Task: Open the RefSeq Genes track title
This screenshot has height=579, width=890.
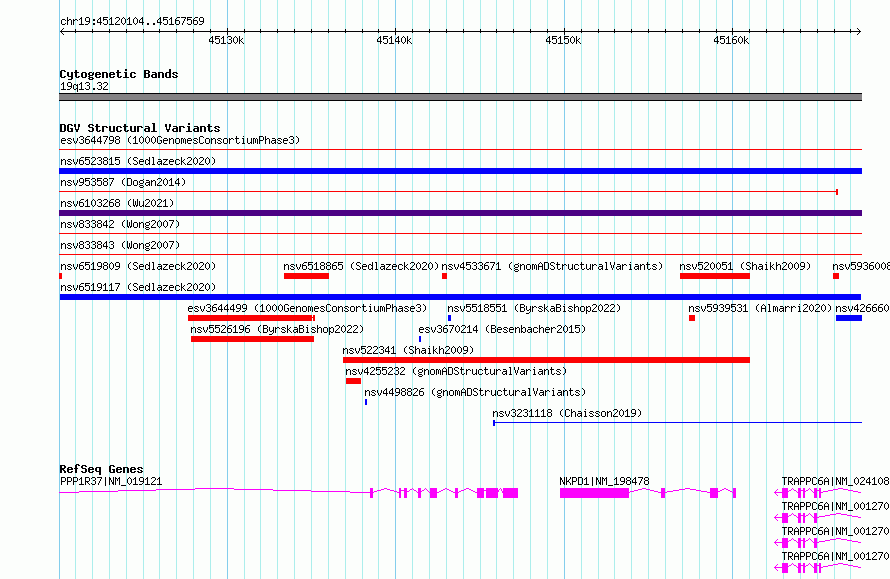Action: pyautogui.click(x=102, y=469)
